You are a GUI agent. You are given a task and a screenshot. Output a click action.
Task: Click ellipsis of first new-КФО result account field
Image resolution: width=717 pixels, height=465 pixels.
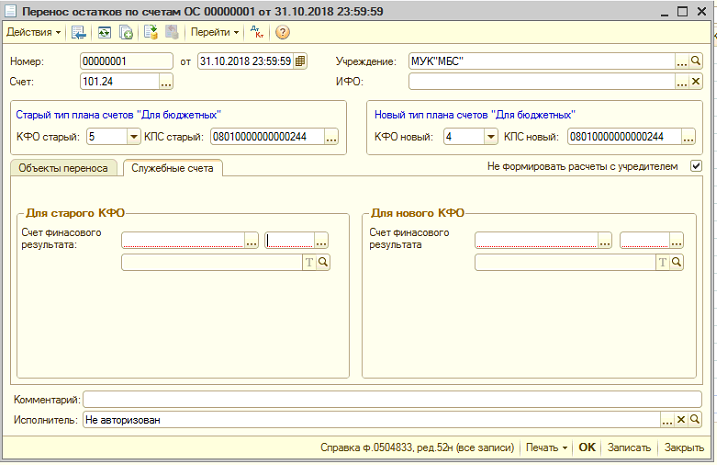pos(605,241)
